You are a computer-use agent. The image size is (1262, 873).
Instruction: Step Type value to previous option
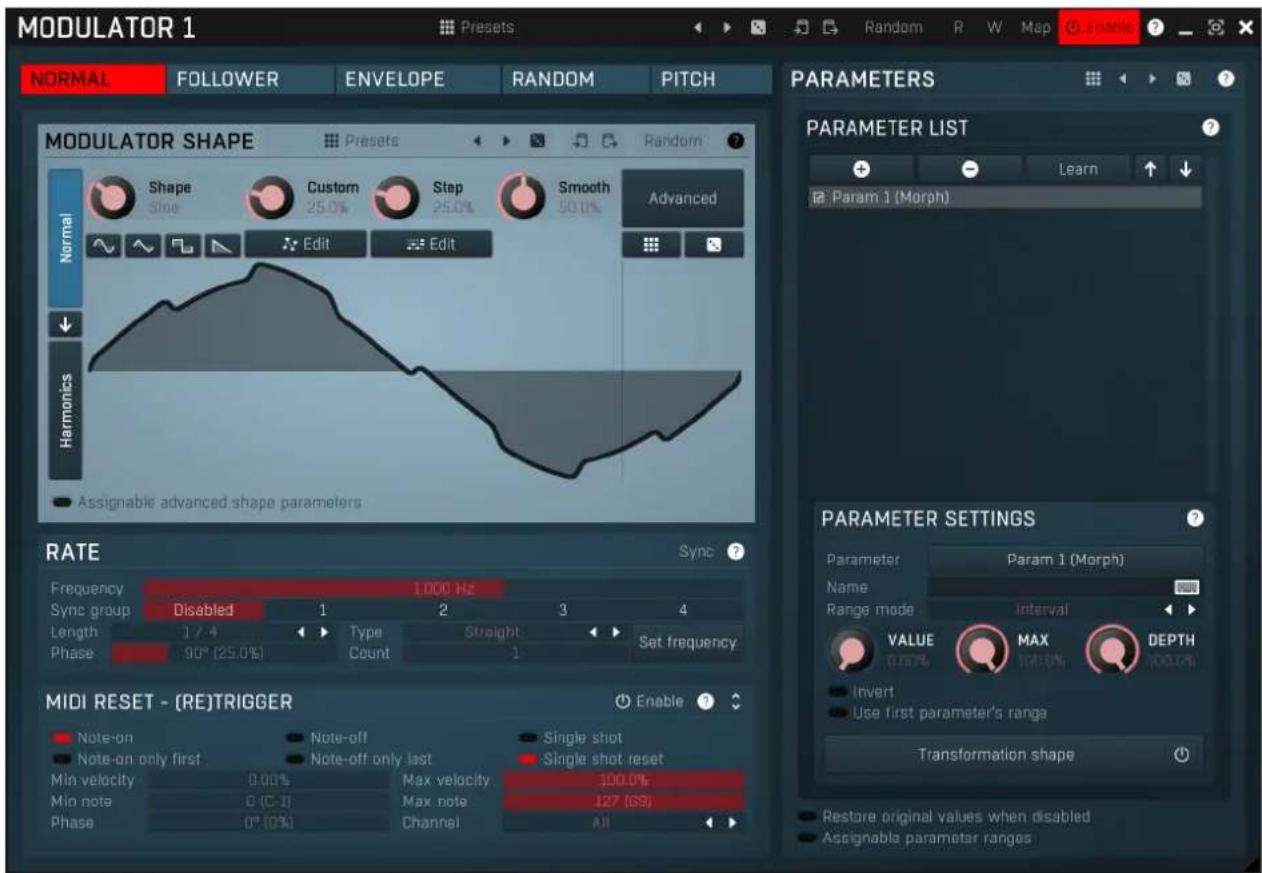(594, 632)
